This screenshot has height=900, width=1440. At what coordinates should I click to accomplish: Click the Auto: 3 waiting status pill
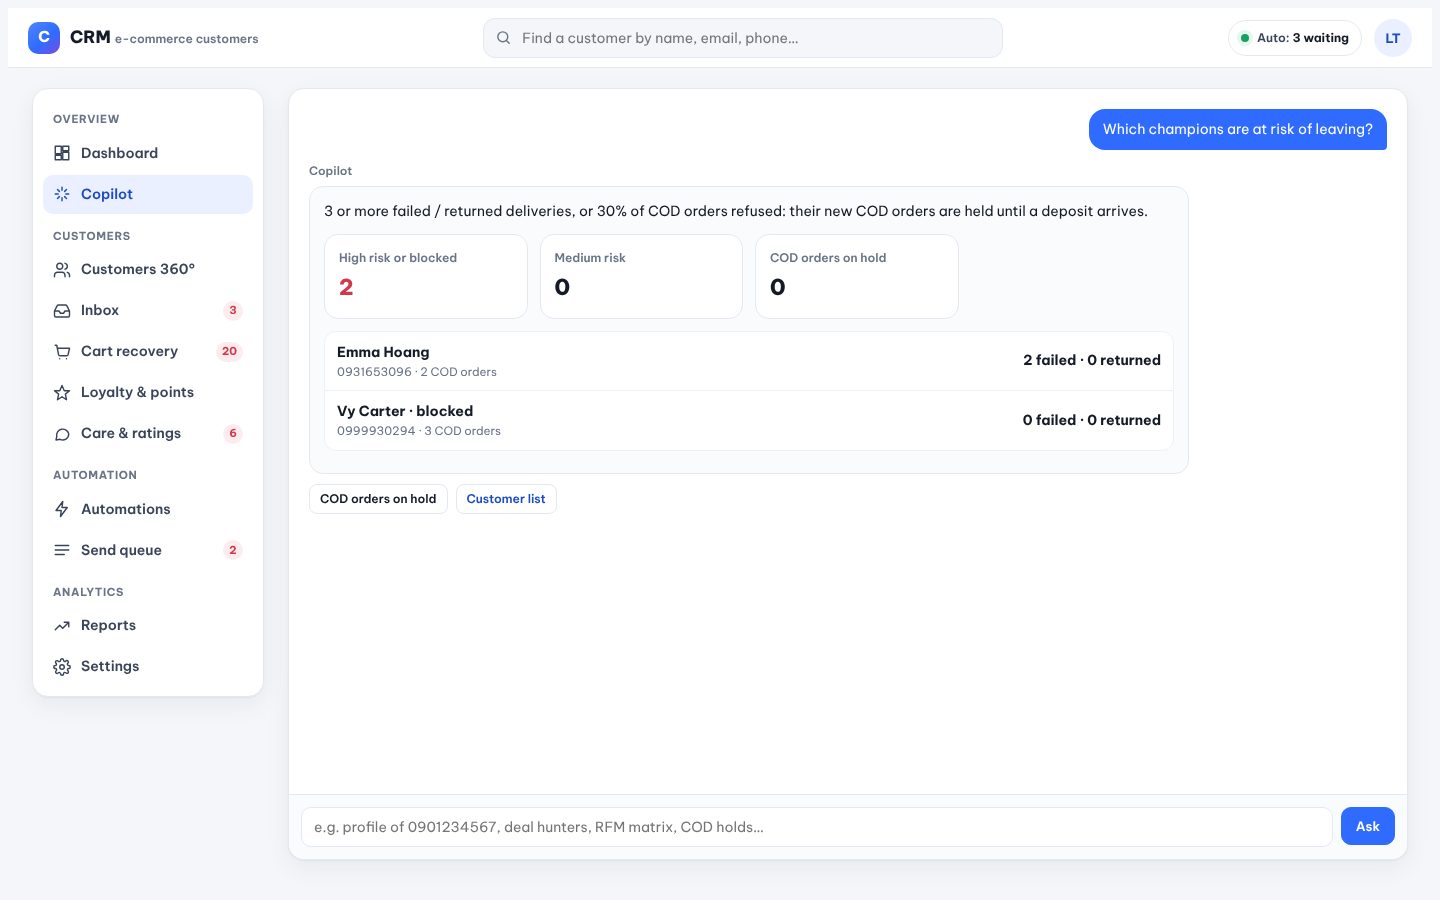pos(1295,38)
